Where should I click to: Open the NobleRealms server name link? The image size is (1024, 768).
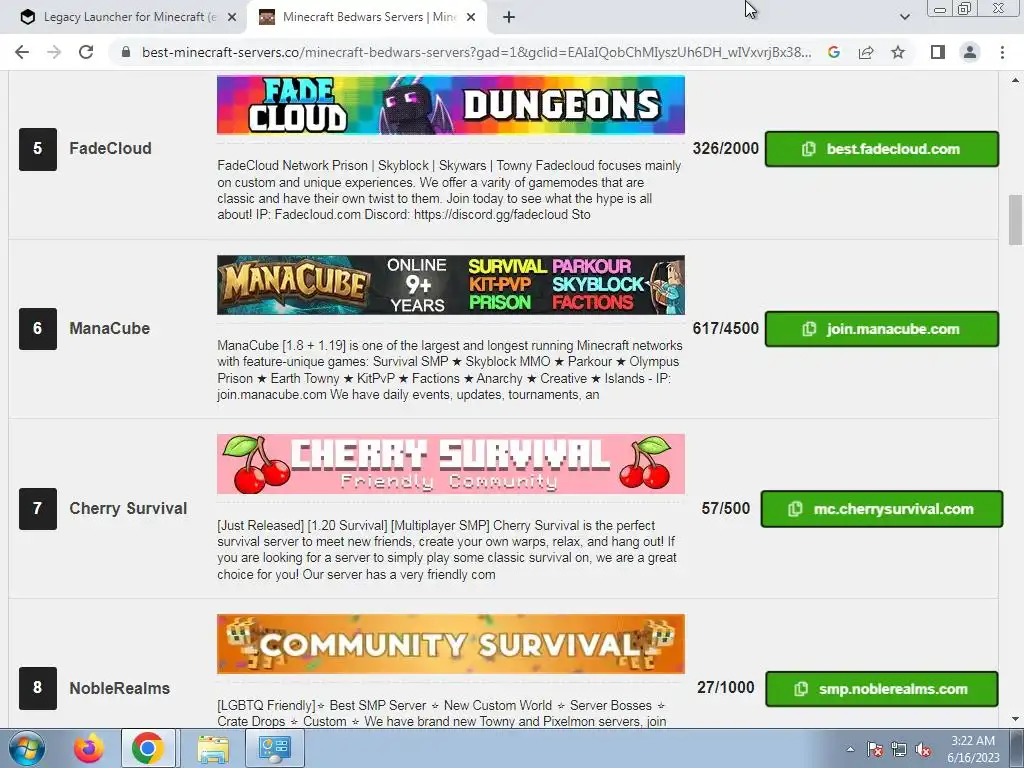click(120, 688)
